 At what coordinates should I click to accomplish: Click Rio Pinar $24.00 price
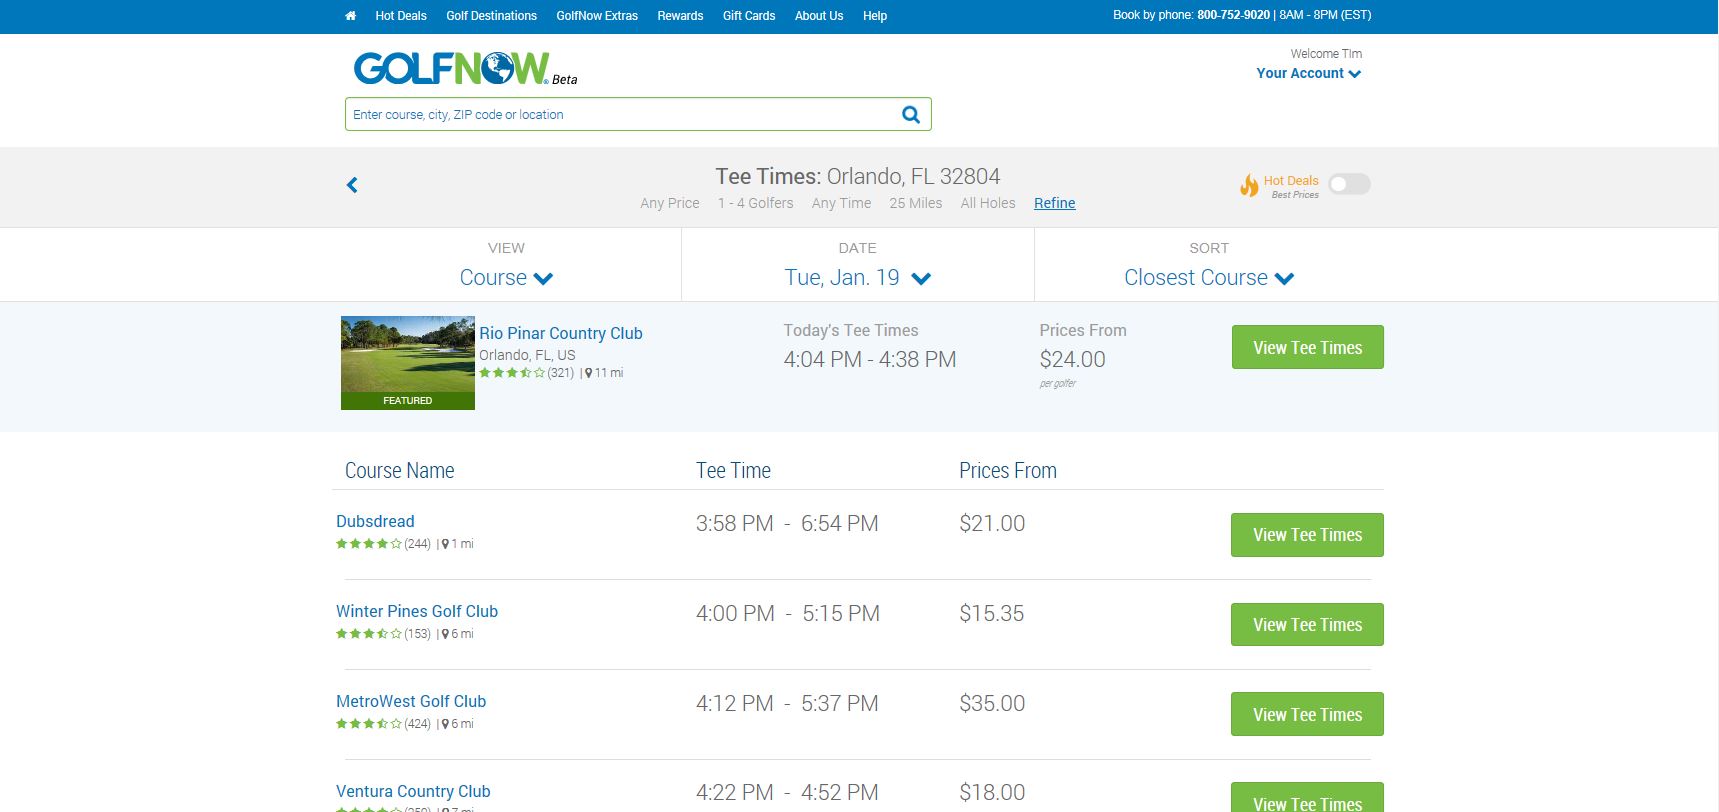[1072, 359]
